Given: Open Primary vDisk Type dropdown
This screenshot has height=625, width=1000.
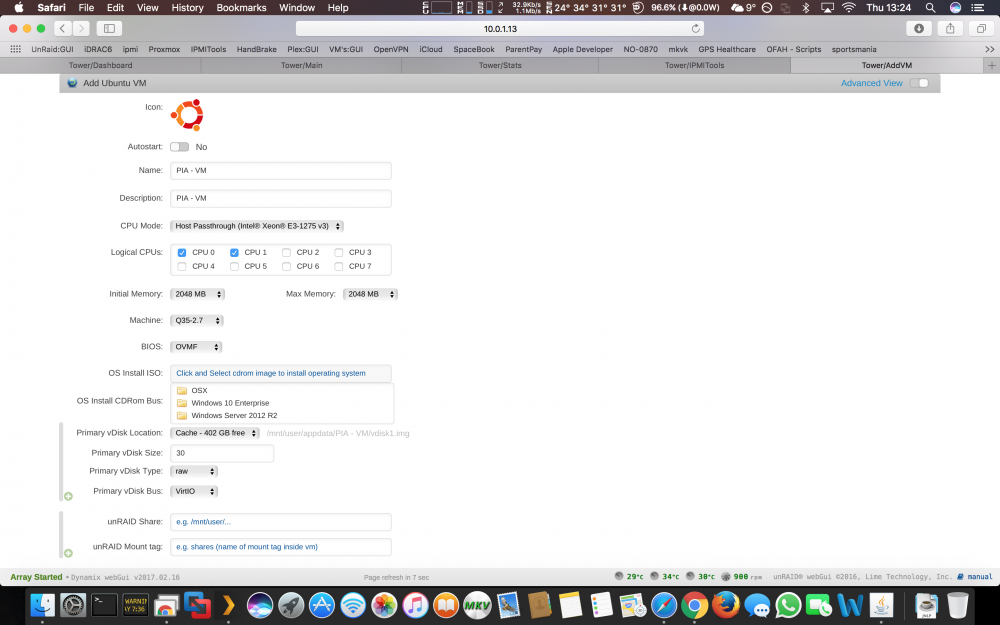Looking at the screenshot, I should point(194,471).
